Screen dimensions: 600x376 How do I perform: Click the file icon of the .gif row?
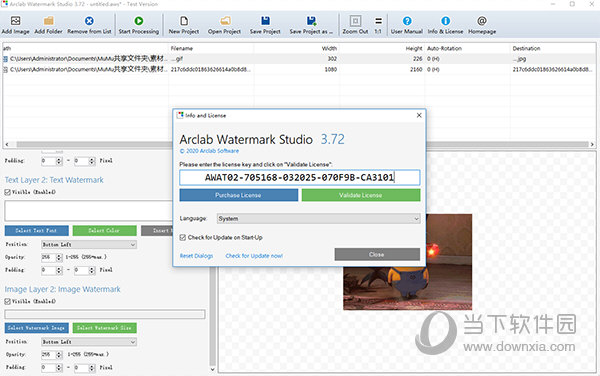[5, 59]
